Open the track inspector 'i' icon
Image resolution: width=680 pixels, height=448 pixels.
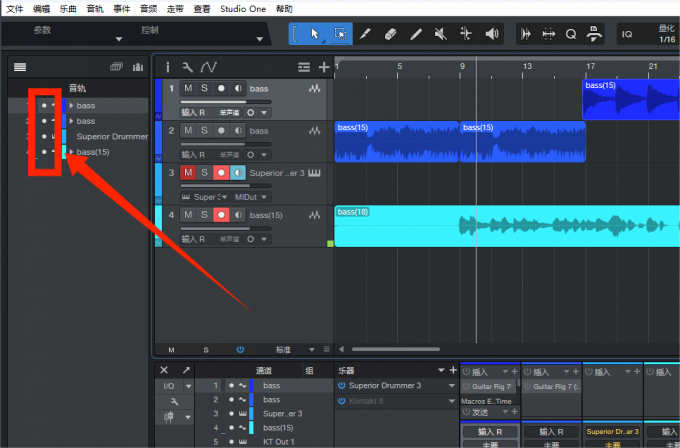coord(168,67)
